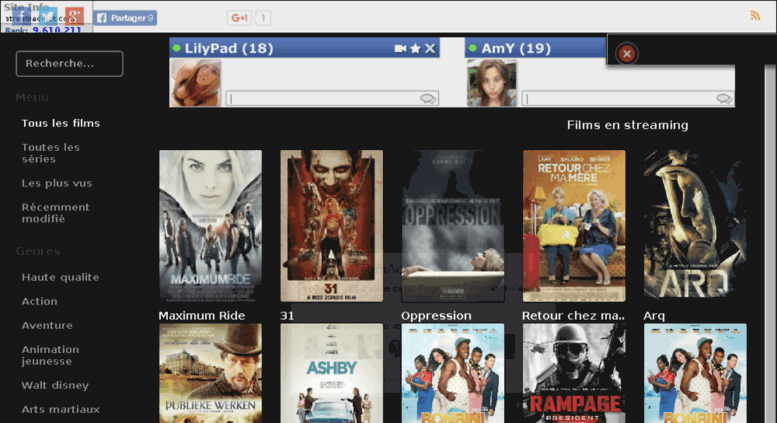The width and height of the screenshot is (777, 423).
Task: Select Action genre
Action: [x=40, y=301]
